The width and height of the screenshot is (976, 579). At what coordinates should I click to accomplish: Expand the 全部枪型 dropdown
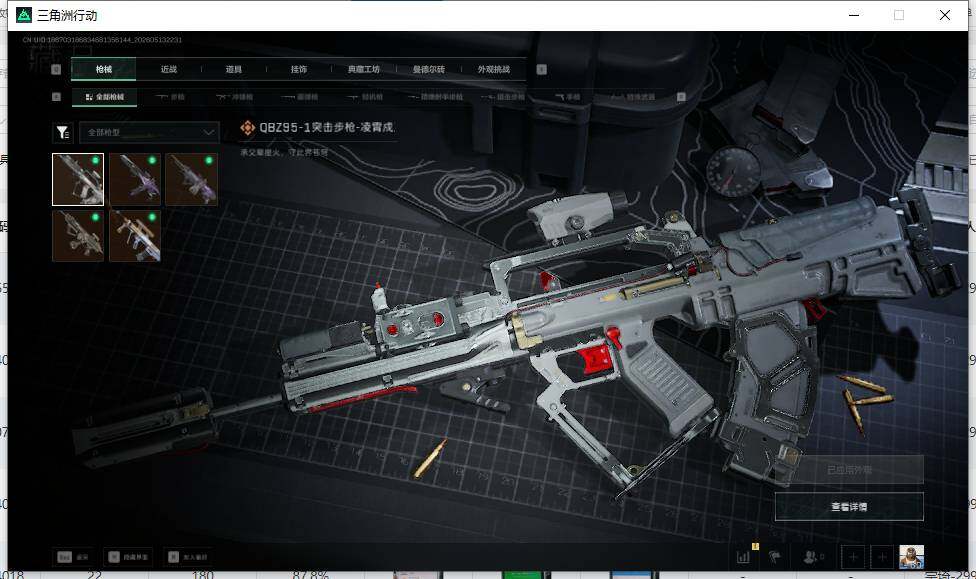click(149, 133)
